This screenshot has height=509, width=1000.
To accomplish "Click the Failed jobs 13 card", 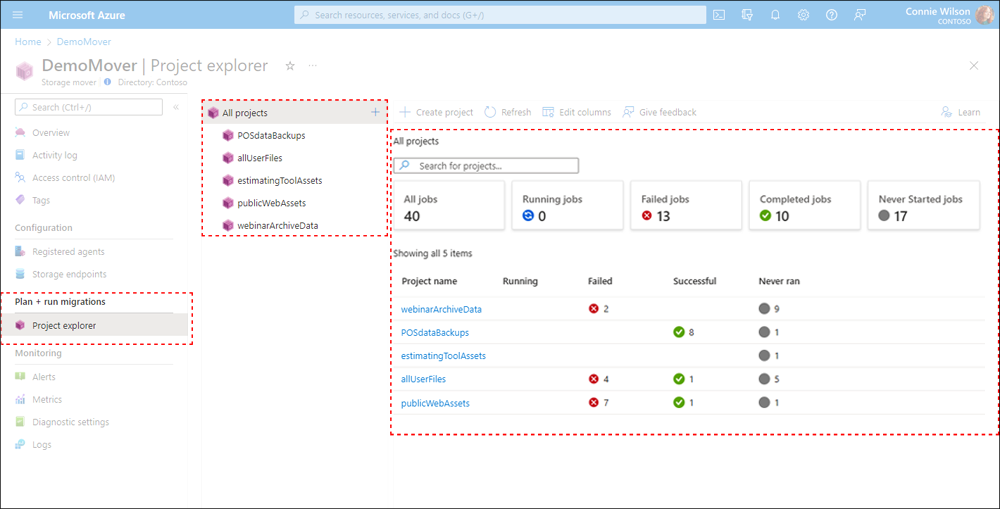I will tap(686, 205).
